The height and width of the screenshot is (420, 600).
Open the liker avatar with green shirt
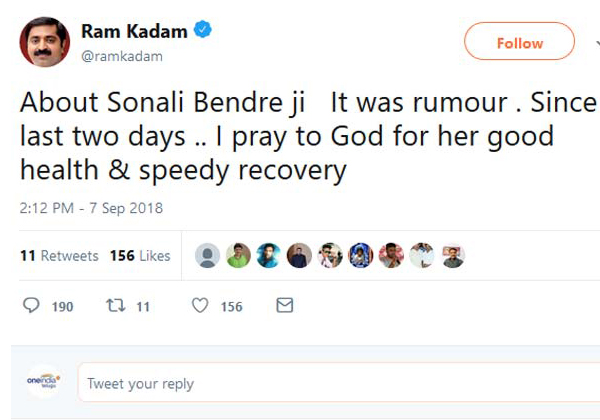tap(238, 256)
